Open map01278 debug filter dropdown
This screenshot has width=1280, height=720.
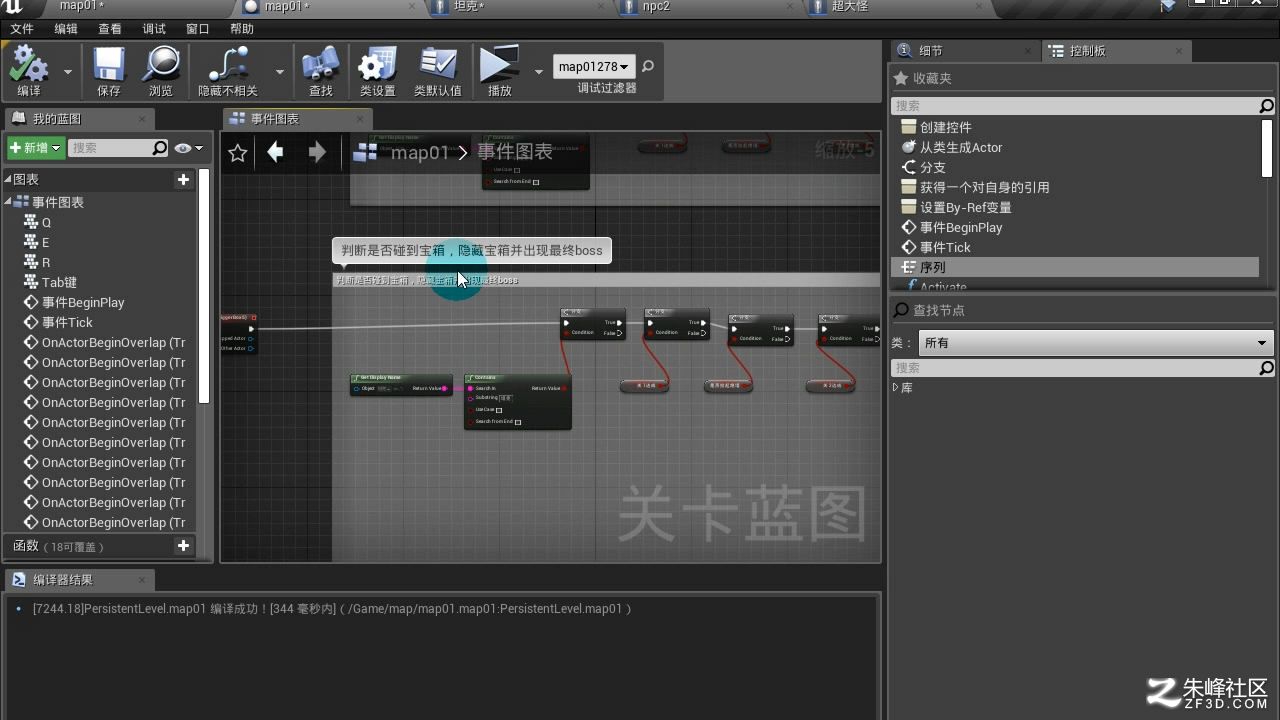click(x=594, y=67)
